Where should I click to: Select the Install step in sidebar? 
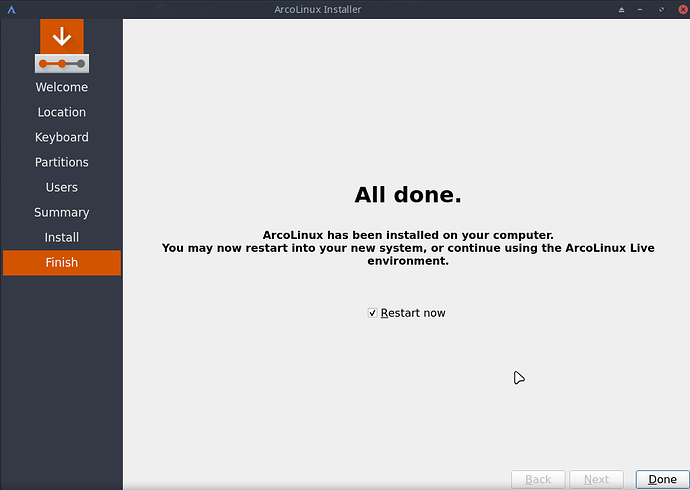point(62,238)
